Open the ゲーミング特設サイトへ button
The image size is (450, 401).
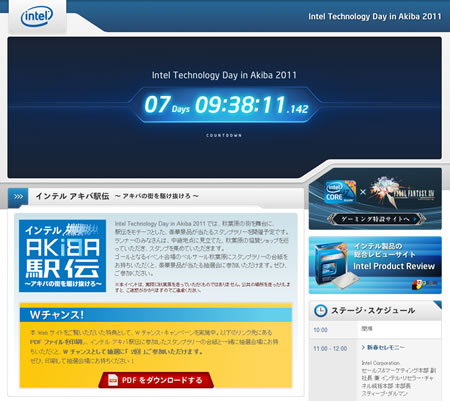[376, 219]
